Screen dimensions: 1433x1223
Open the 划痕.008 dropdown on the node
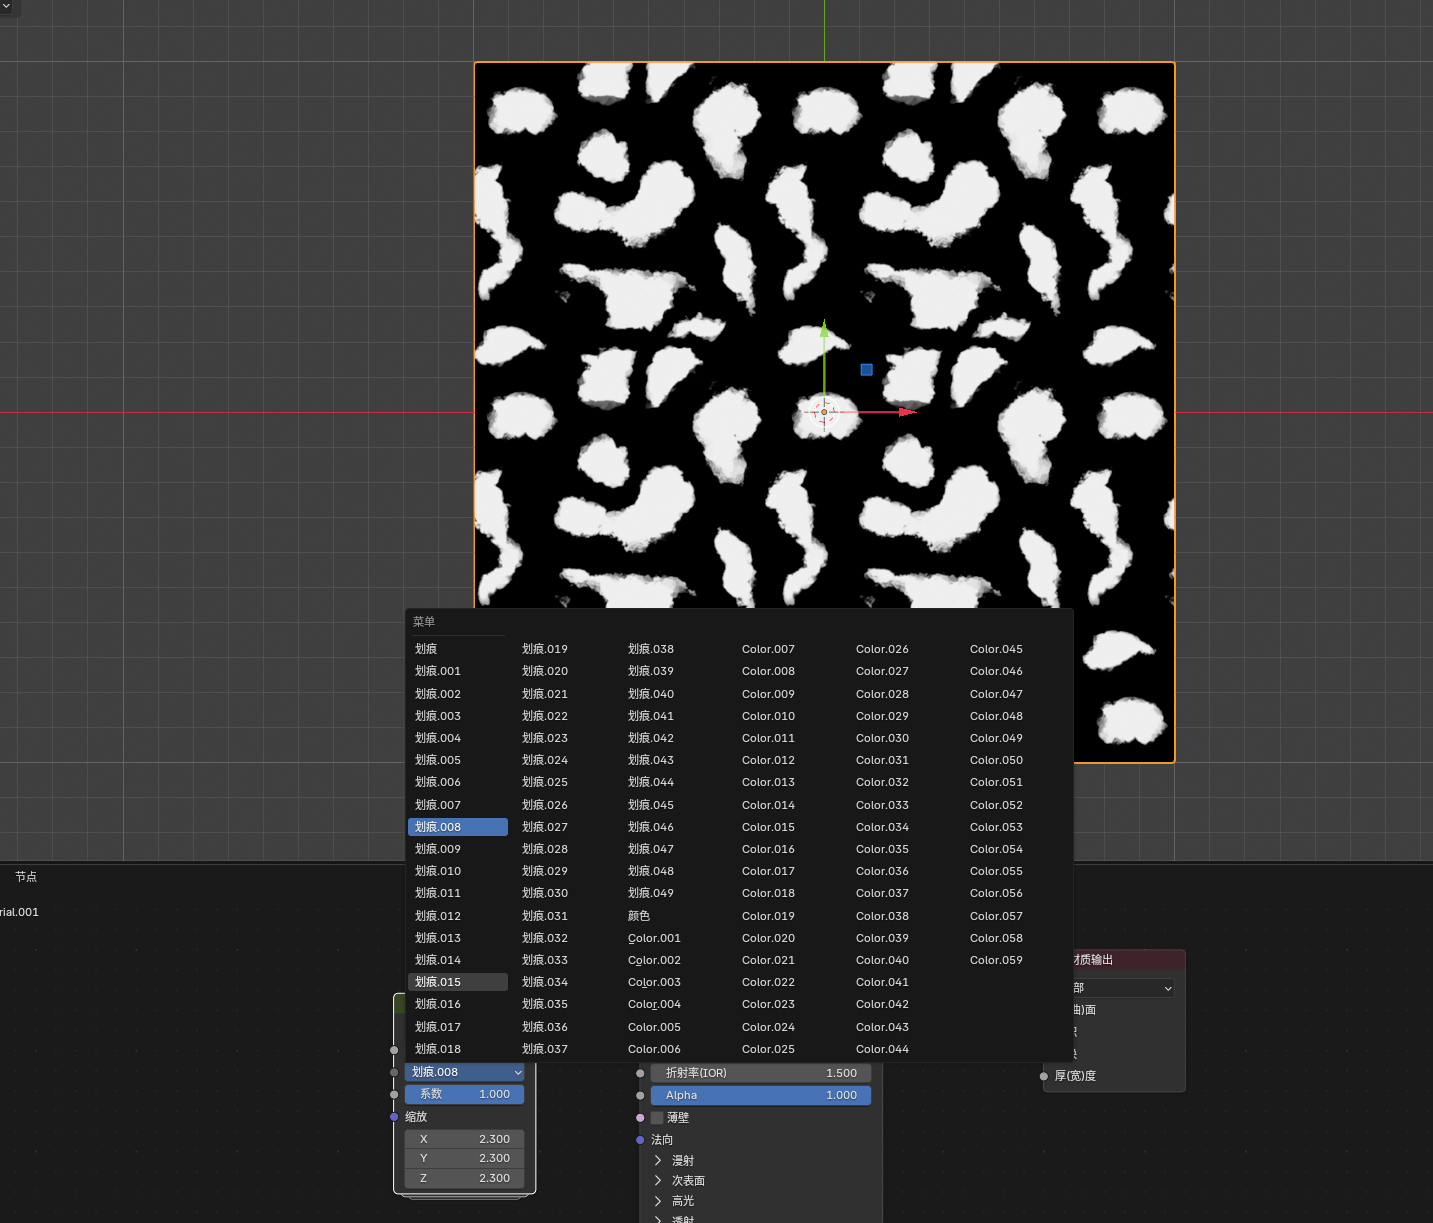point(465,1072)
